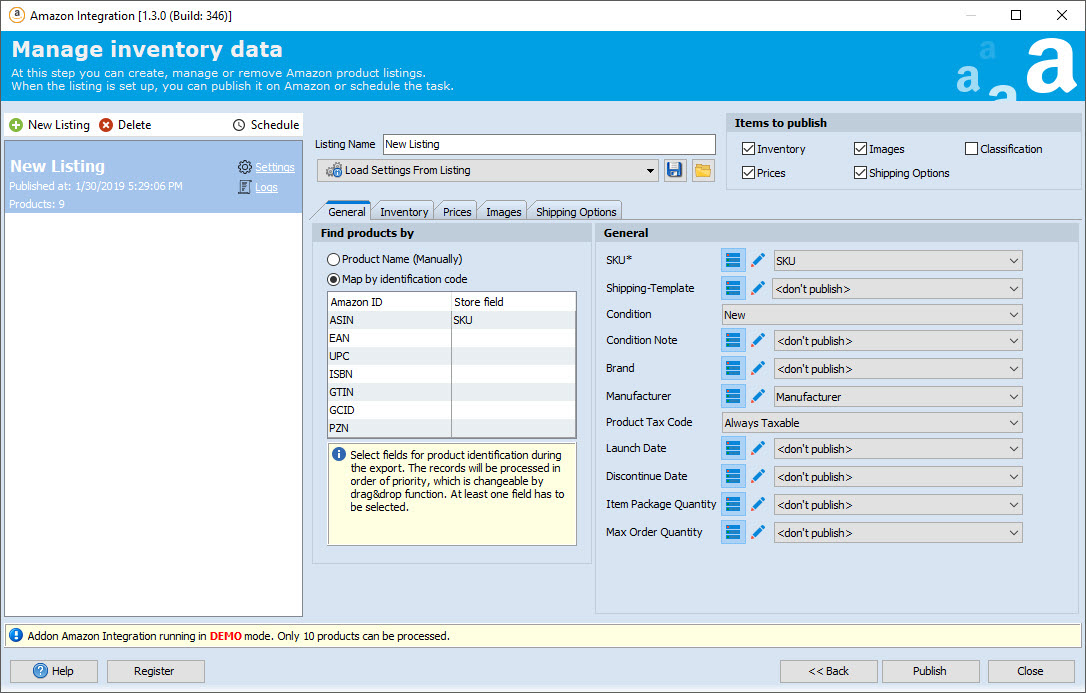Click list icon in Item Package Quantity row

tap(733, 504)
